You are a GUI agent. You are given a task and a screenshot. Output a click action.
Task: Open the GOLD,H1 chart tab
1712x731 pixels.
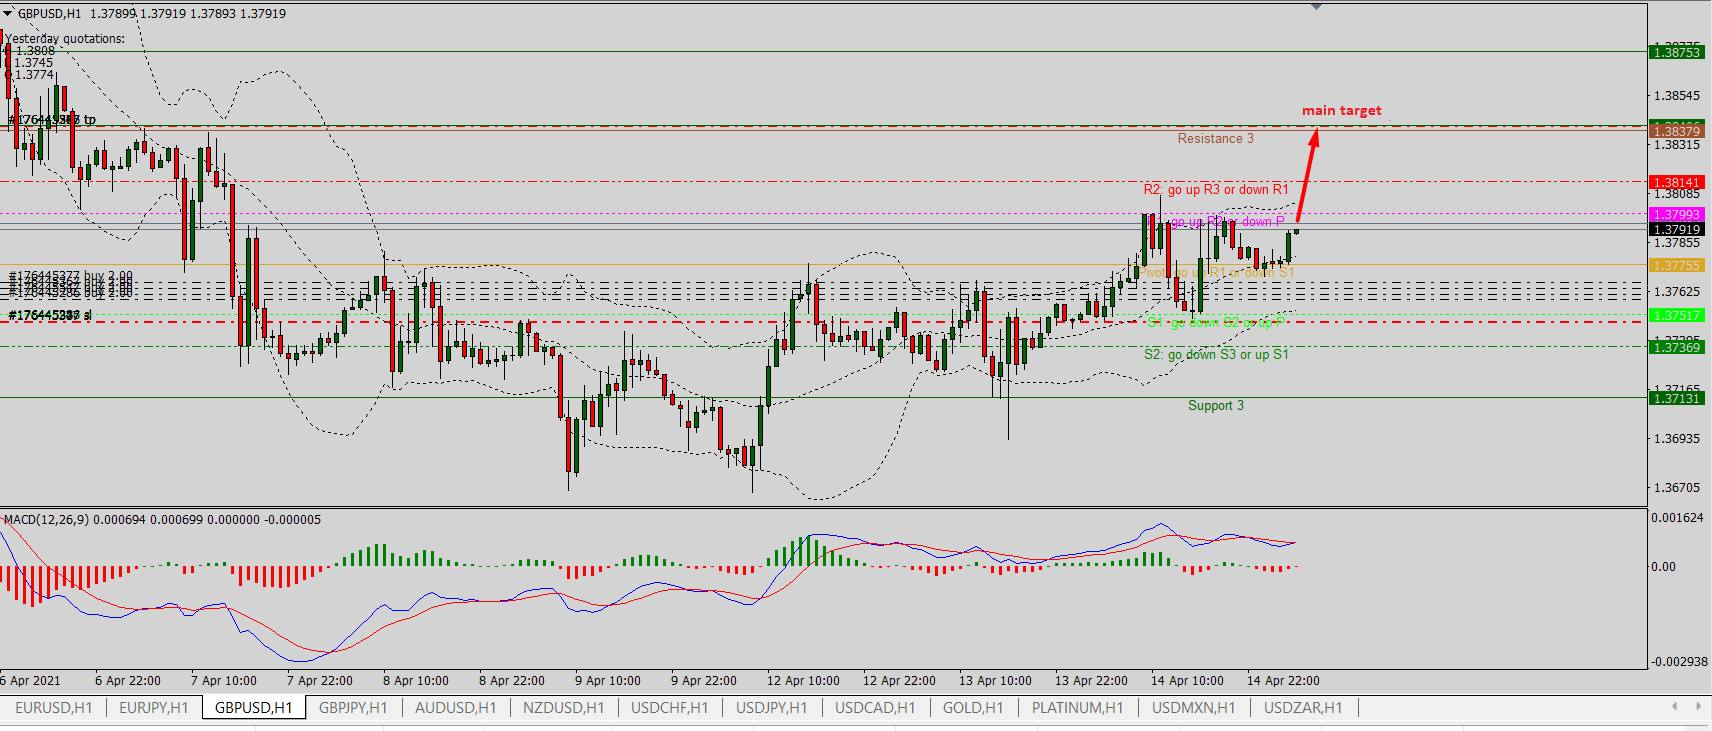pyautogui.click(x=972, y=708)
